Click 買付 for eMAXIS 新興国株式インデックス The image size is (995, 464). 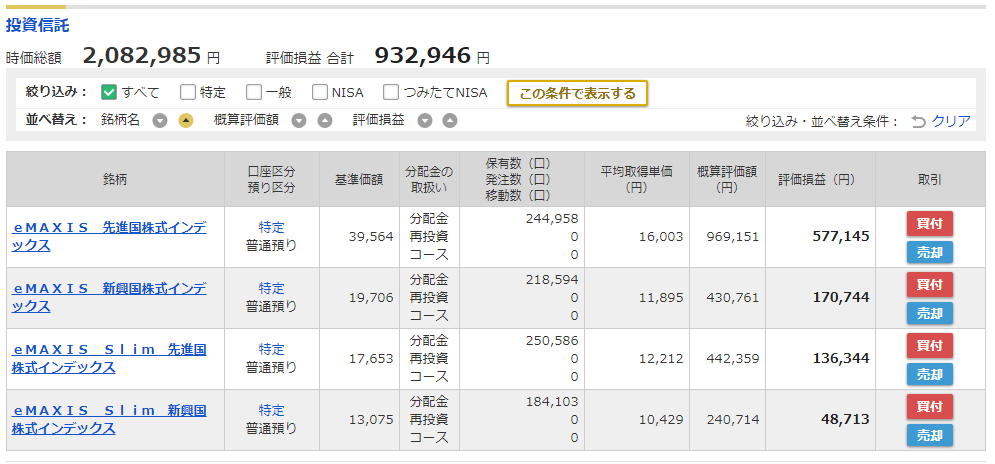coord(930,284)
